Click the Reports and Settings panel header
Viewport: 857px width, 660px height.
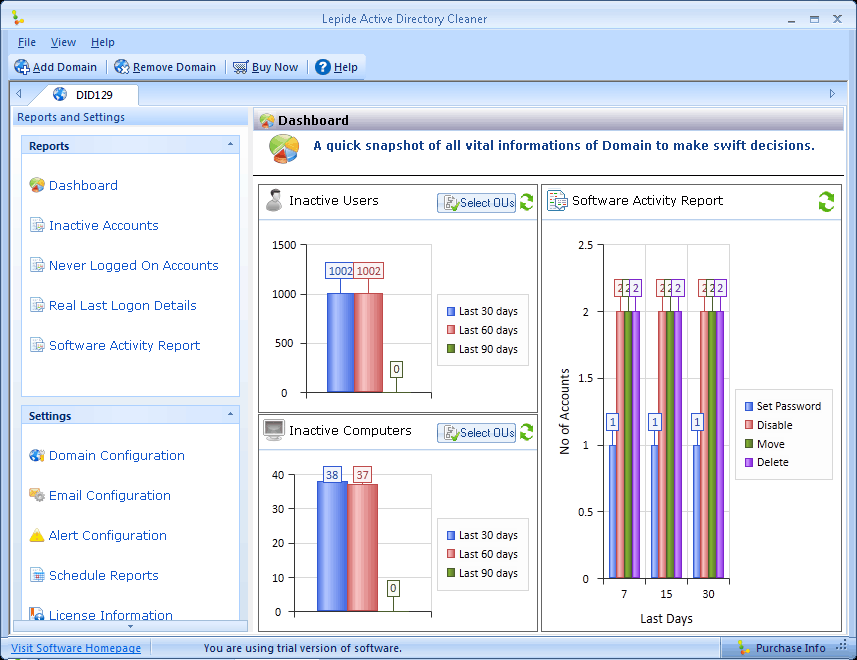130,117
